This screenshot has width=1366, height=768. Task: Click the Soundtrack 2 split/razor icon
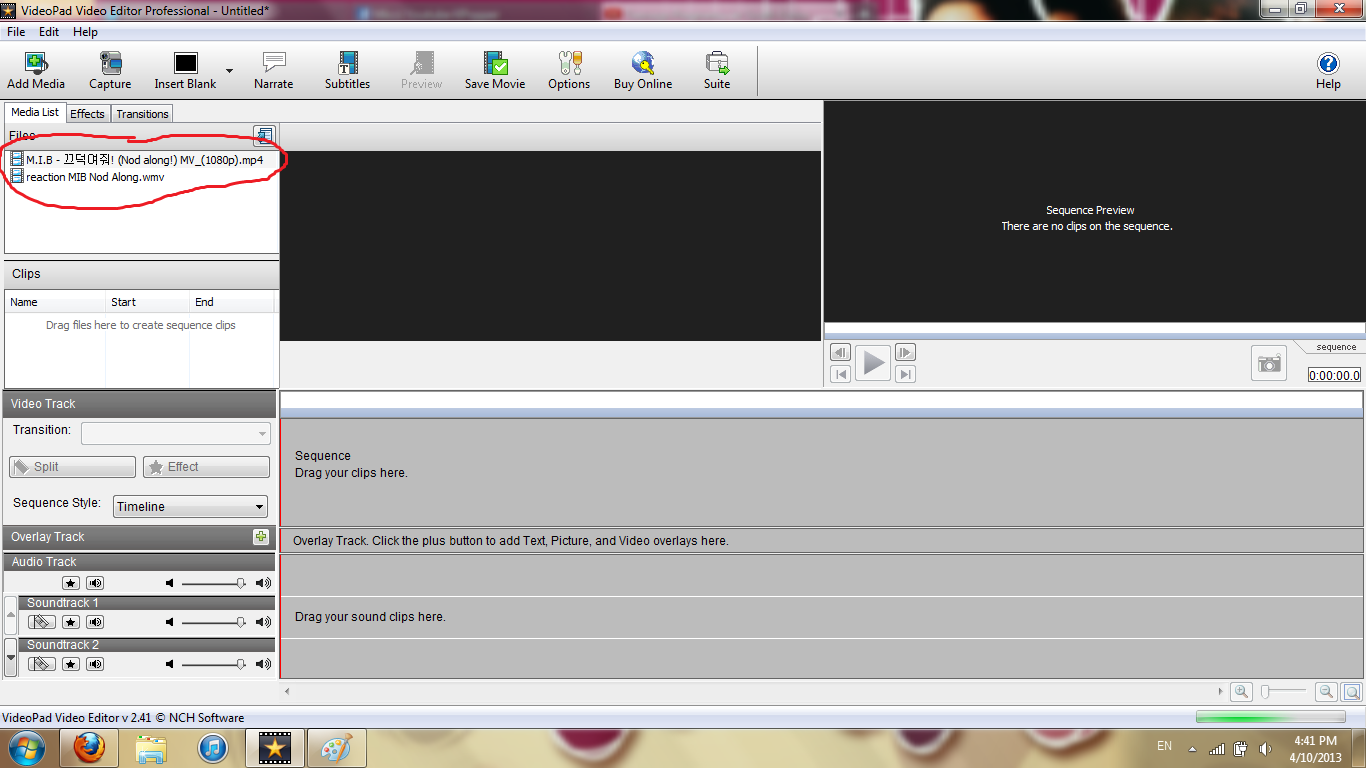point(41,664)
